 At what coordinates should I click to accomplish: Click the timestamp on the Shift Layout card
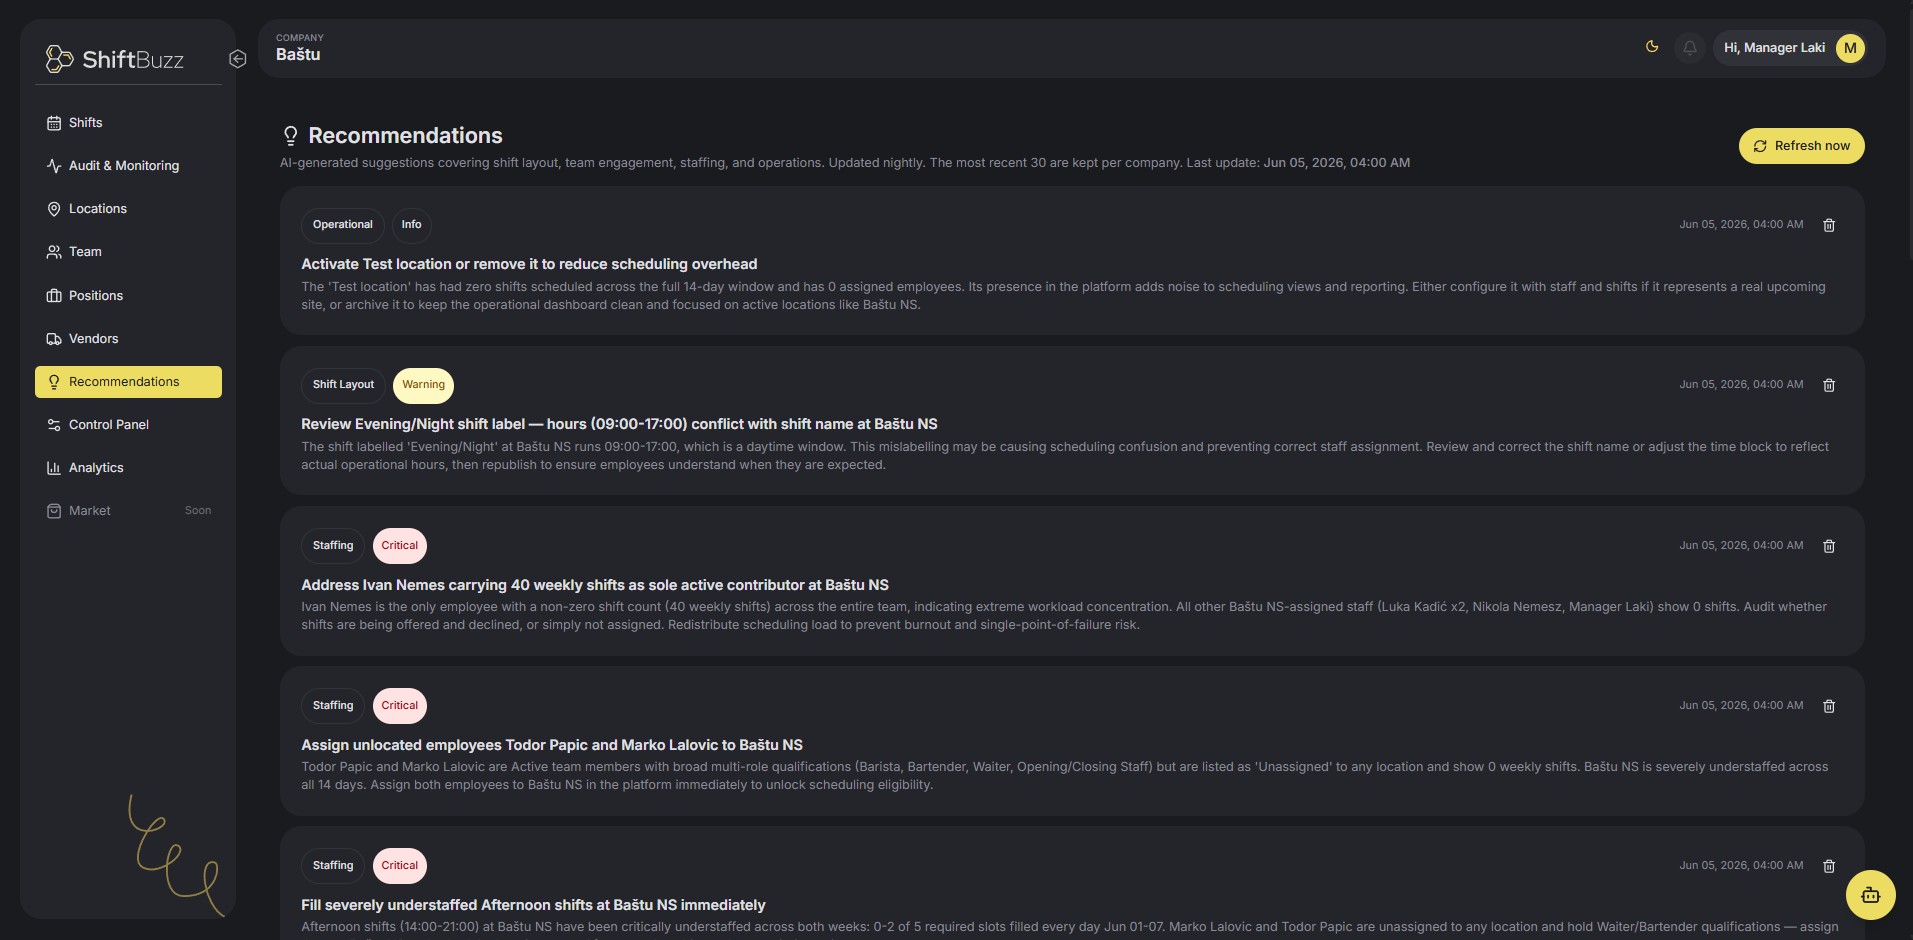[x=1741, y=385]
